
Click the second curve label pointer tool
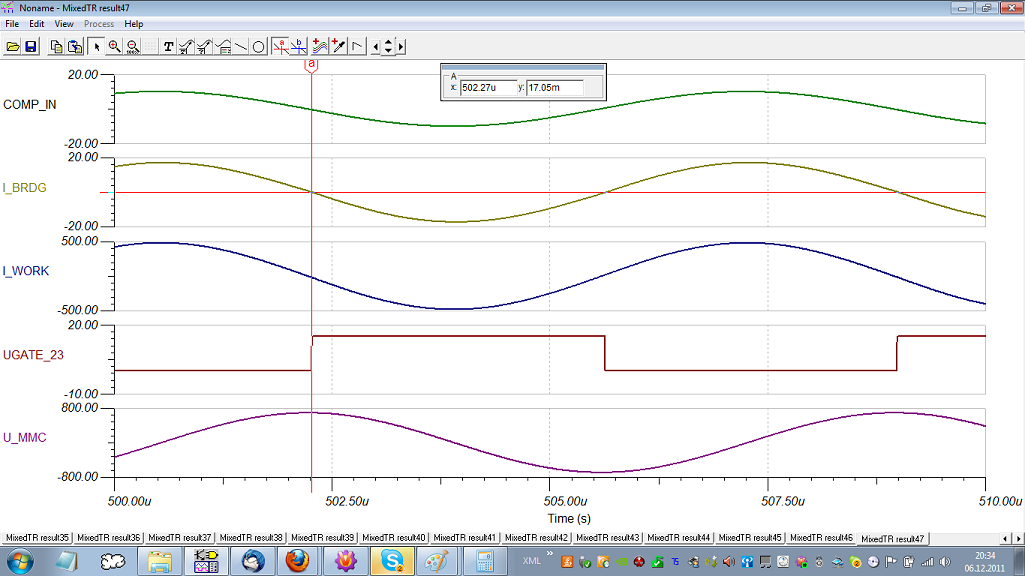205,46
